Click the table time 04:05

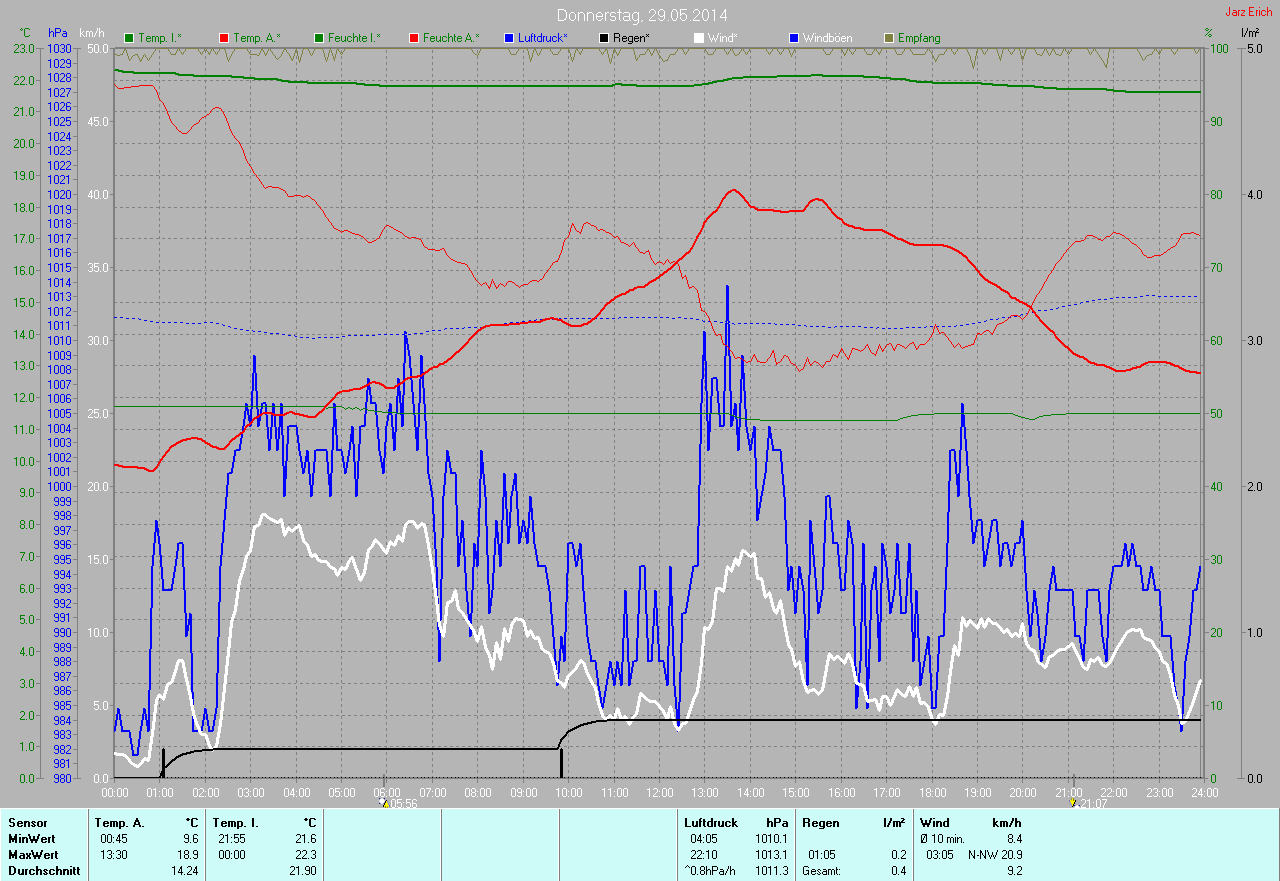(704, 839)
